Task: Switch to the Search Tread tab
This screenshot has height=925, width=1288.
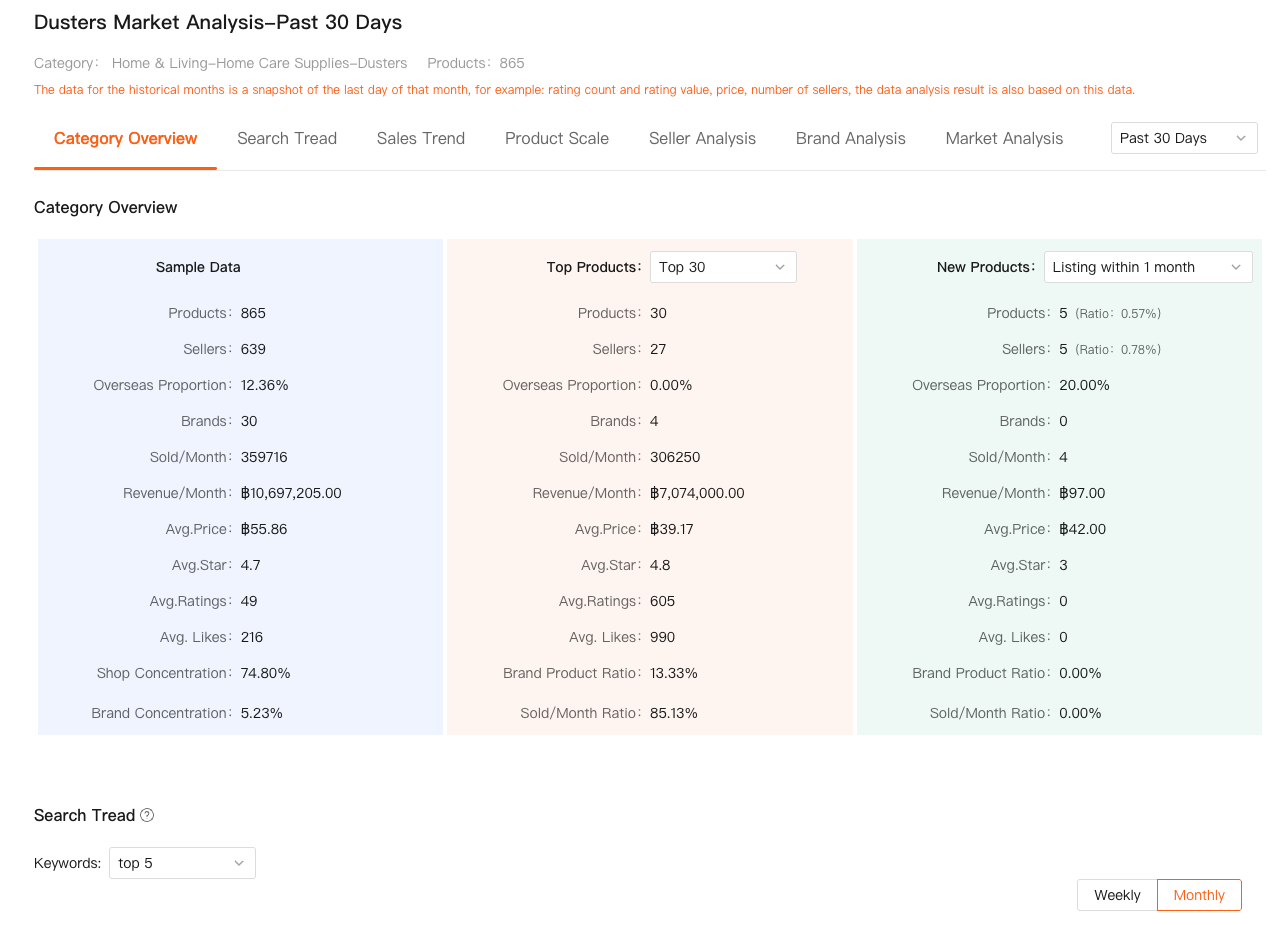Action: [x=287, y=138]
